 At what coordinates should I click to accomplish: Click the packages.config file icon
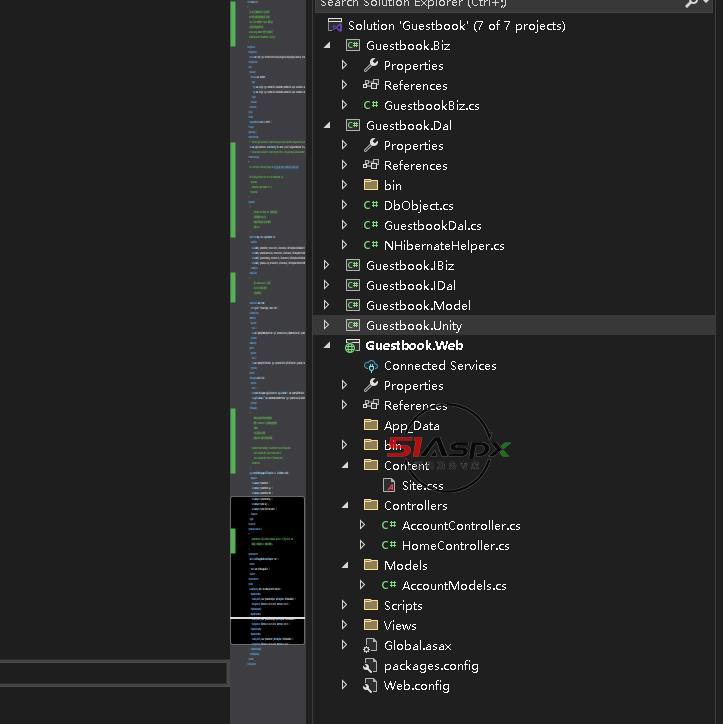tap(371, 665)
